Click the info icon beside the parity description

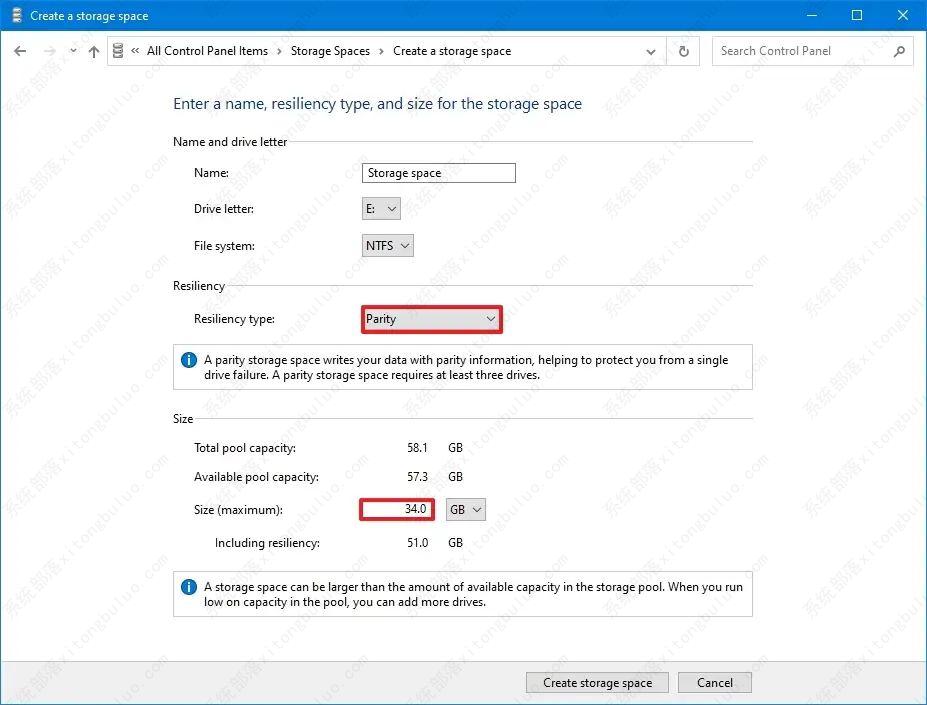pyautogui.click(x=188, y=360)
